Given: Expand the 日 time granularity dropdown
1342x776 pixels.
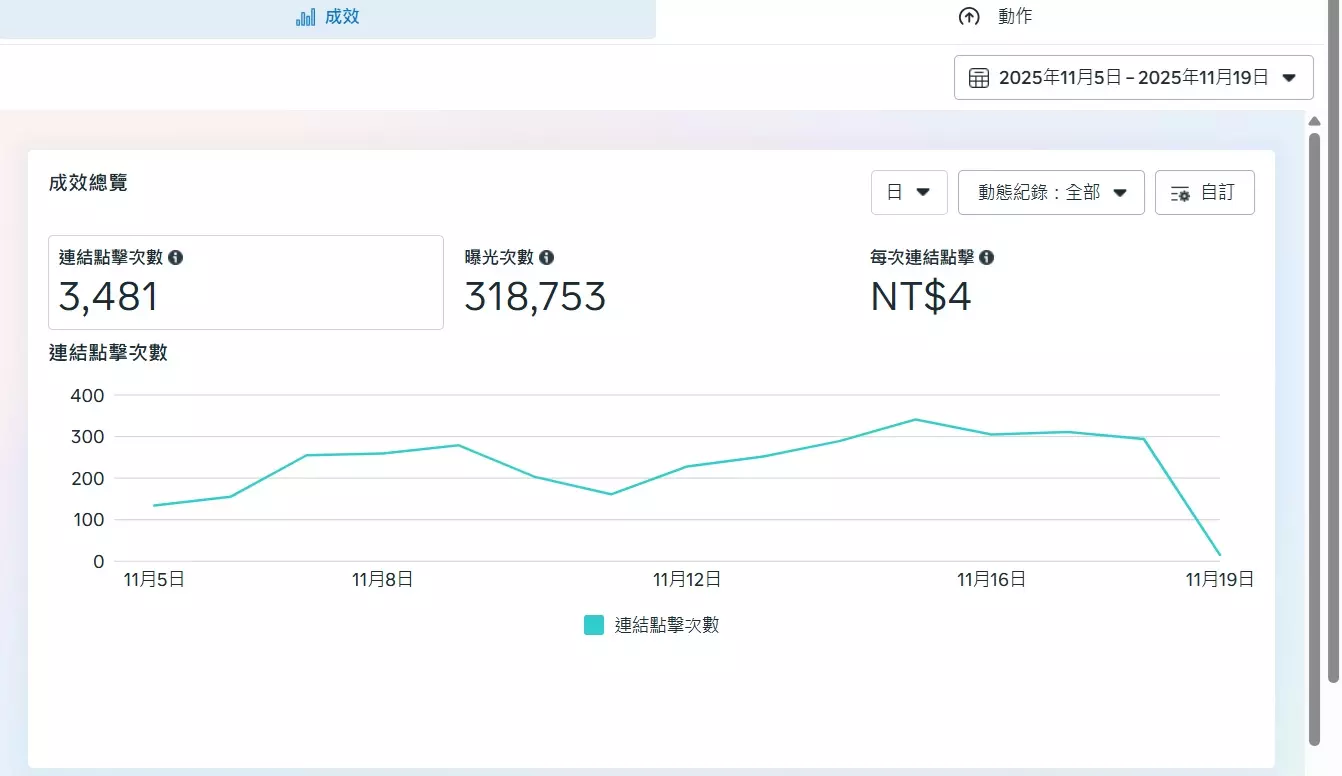Looking at the screenshot, I should pyautogui.click(x=909, y=192).
